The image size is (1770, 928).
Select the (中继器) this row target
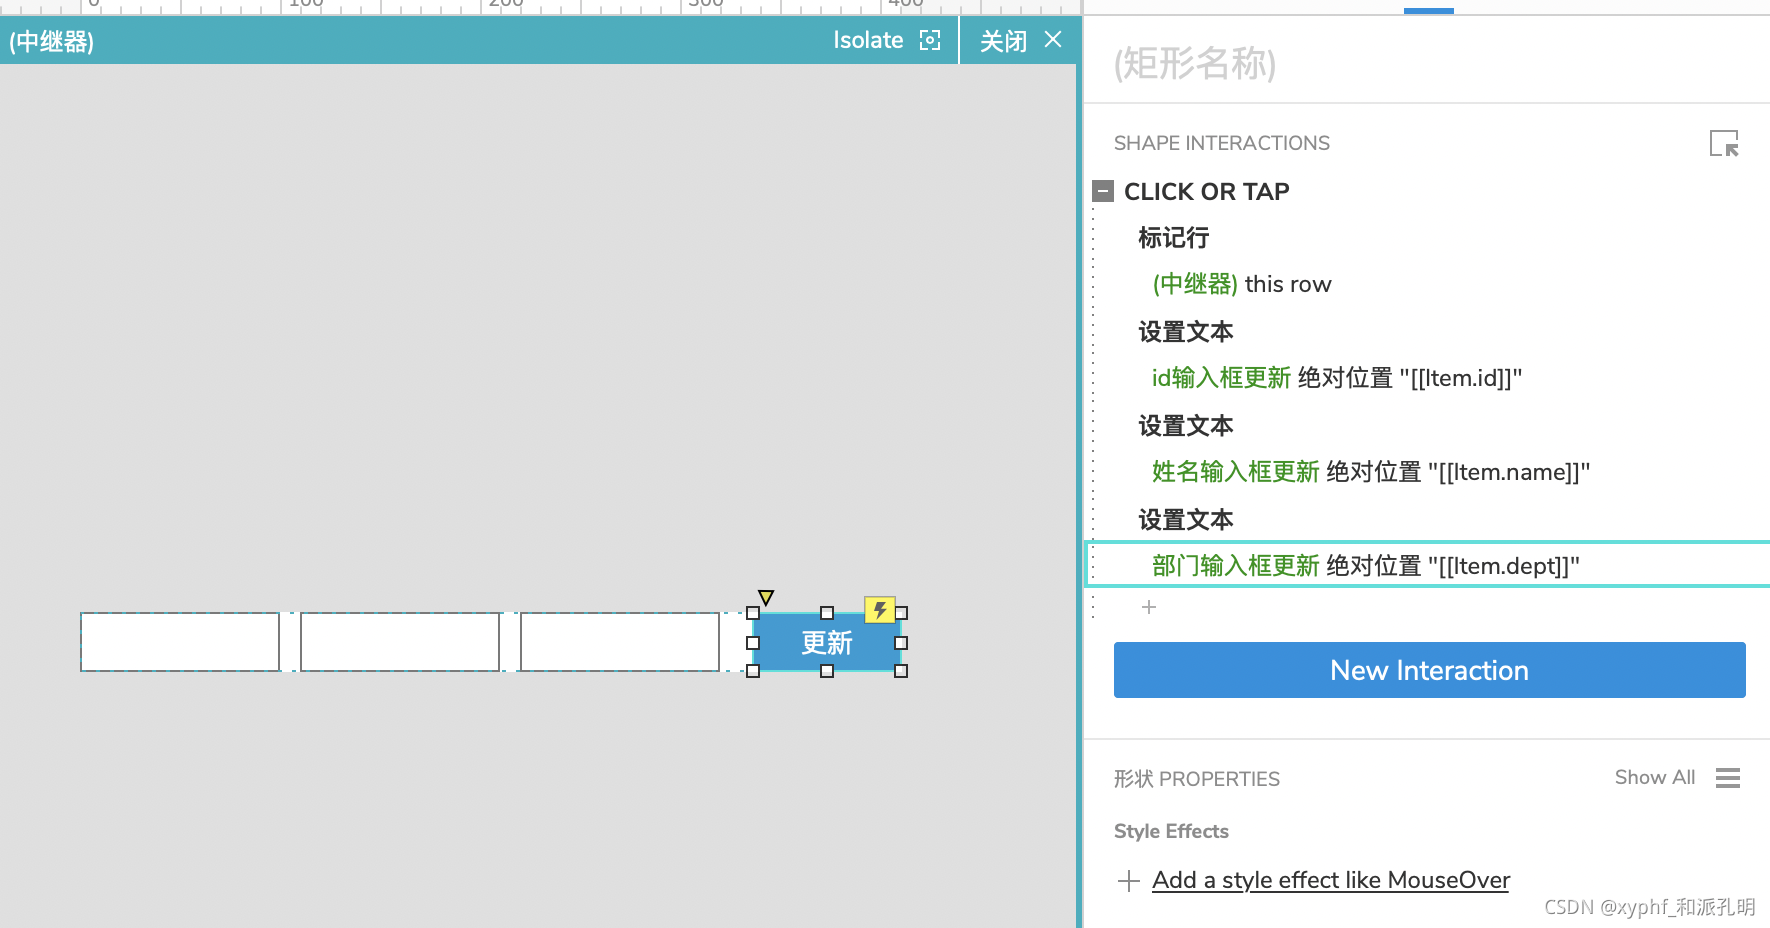[1242, 284]
